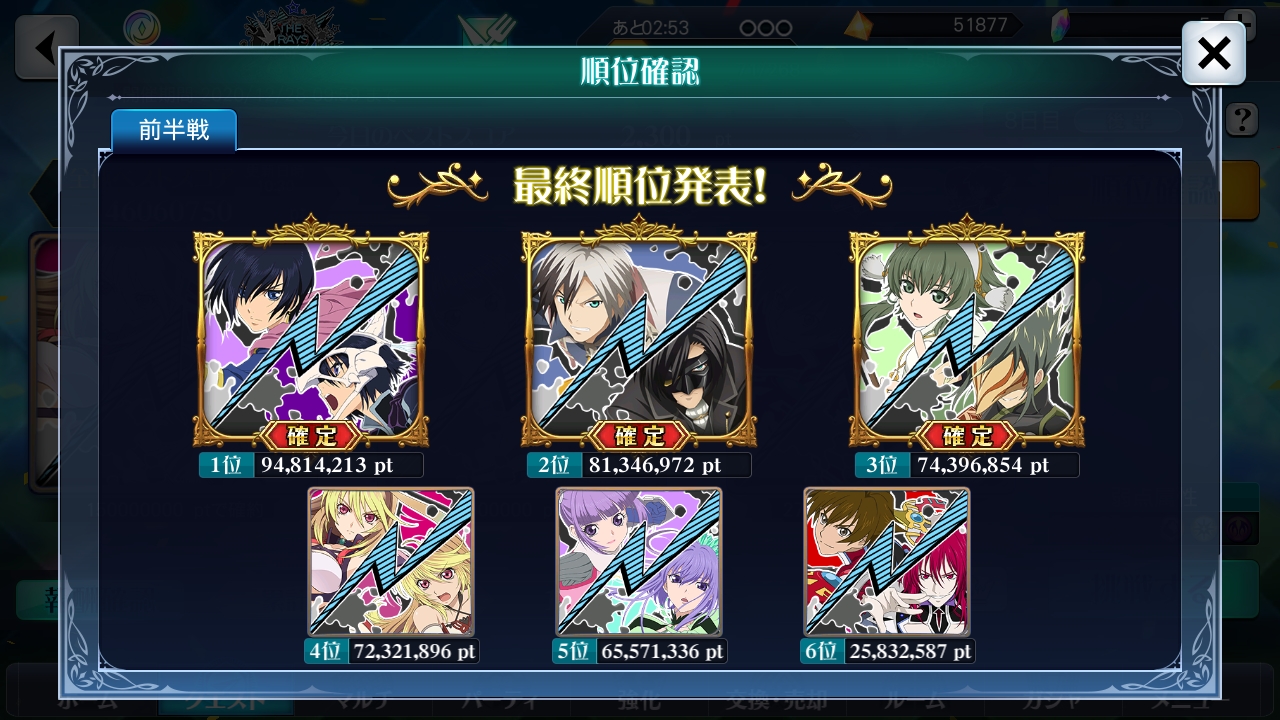Close the ranking confirmation dialog
Image resolution: width=1280 pixels, height=720 pixels.
[x=1214, y=53]
